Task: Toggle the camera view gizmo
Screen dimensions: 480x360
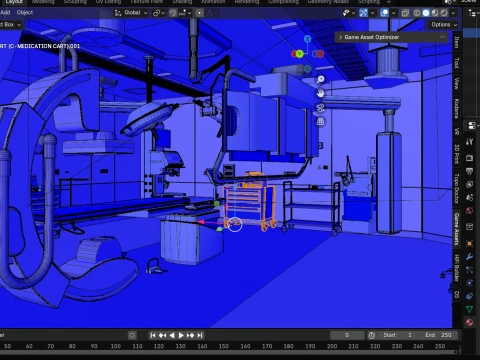Action: [x=320, y=108]
